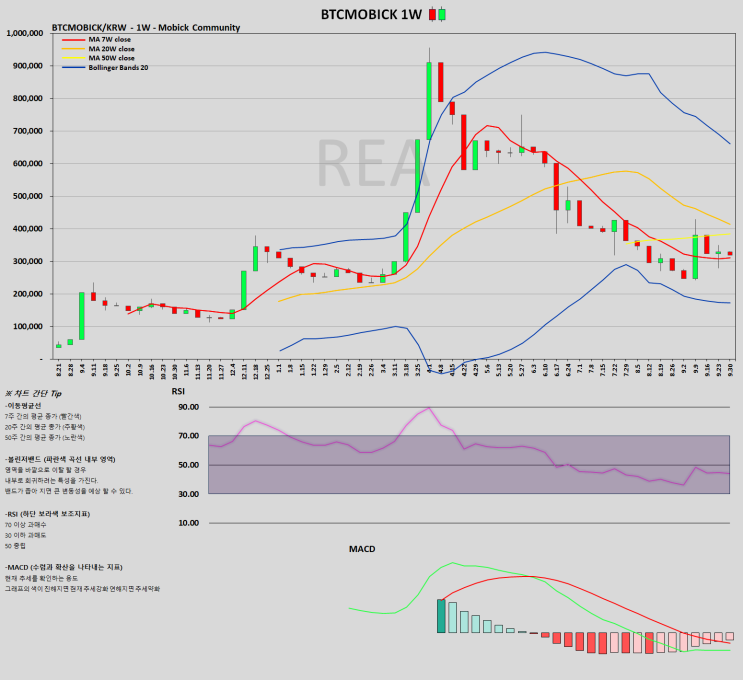Click the REA watermark in the chart

tap(373, 163)
